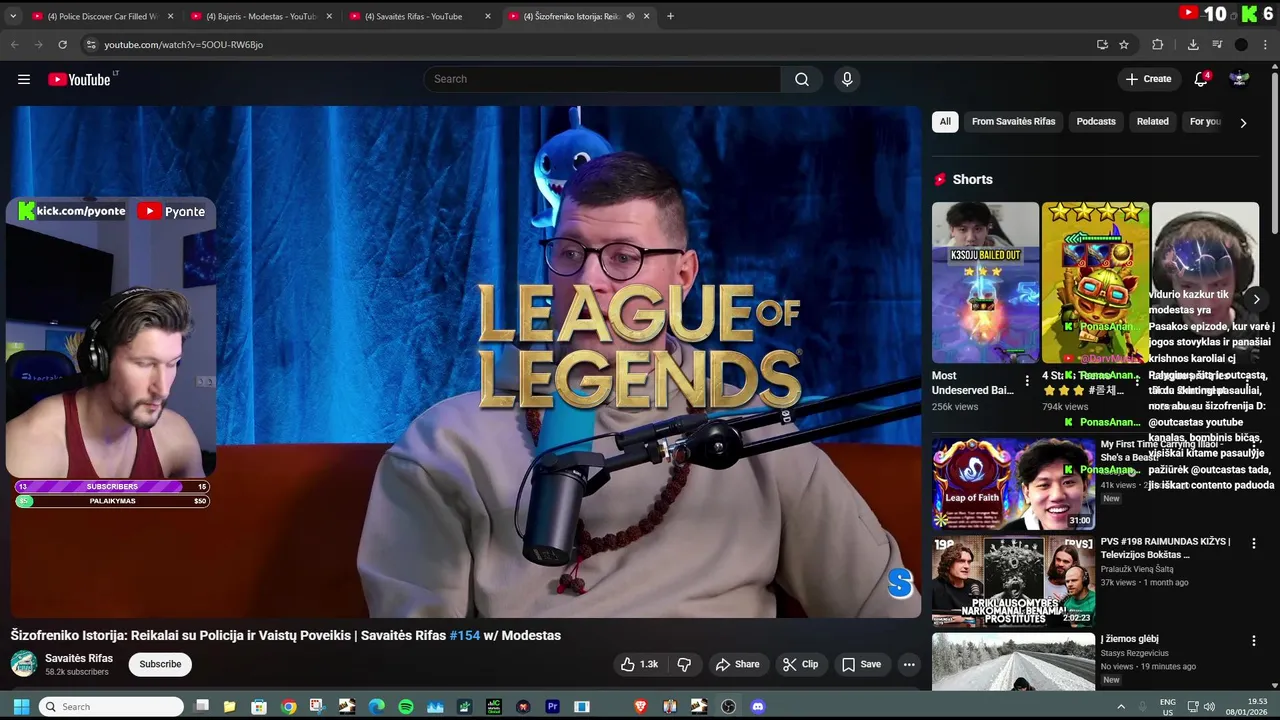Show next Shorts with right arrow

tap(1257, 299)
